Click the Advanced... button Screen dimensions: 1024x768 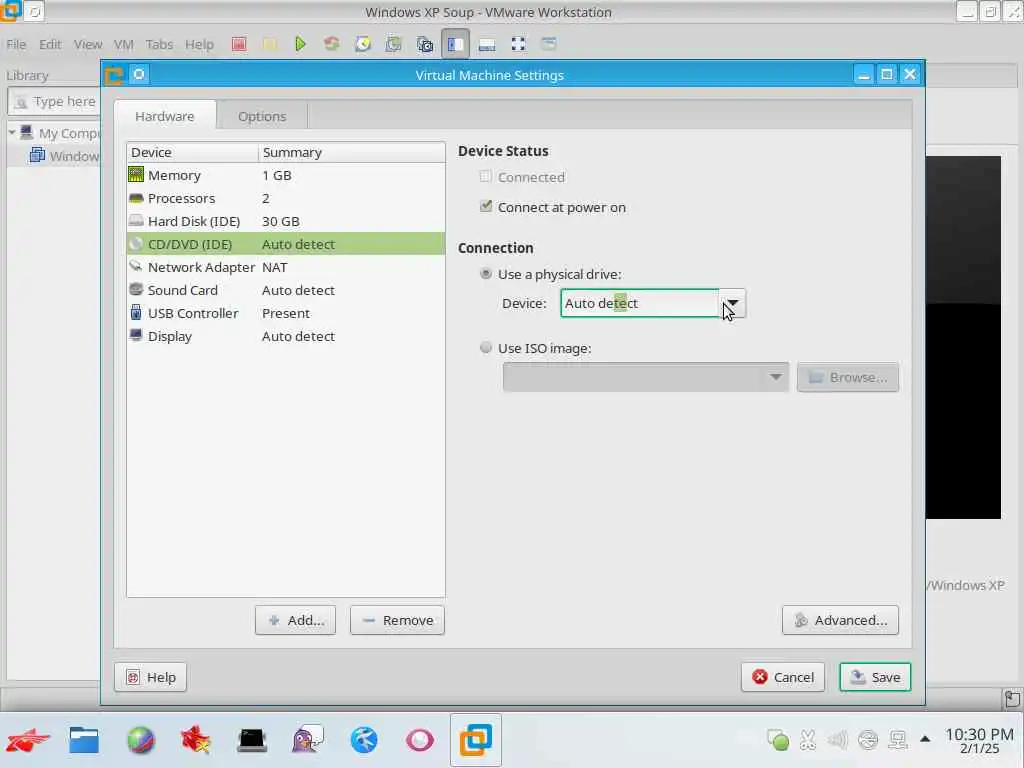[x=840, y=620]
